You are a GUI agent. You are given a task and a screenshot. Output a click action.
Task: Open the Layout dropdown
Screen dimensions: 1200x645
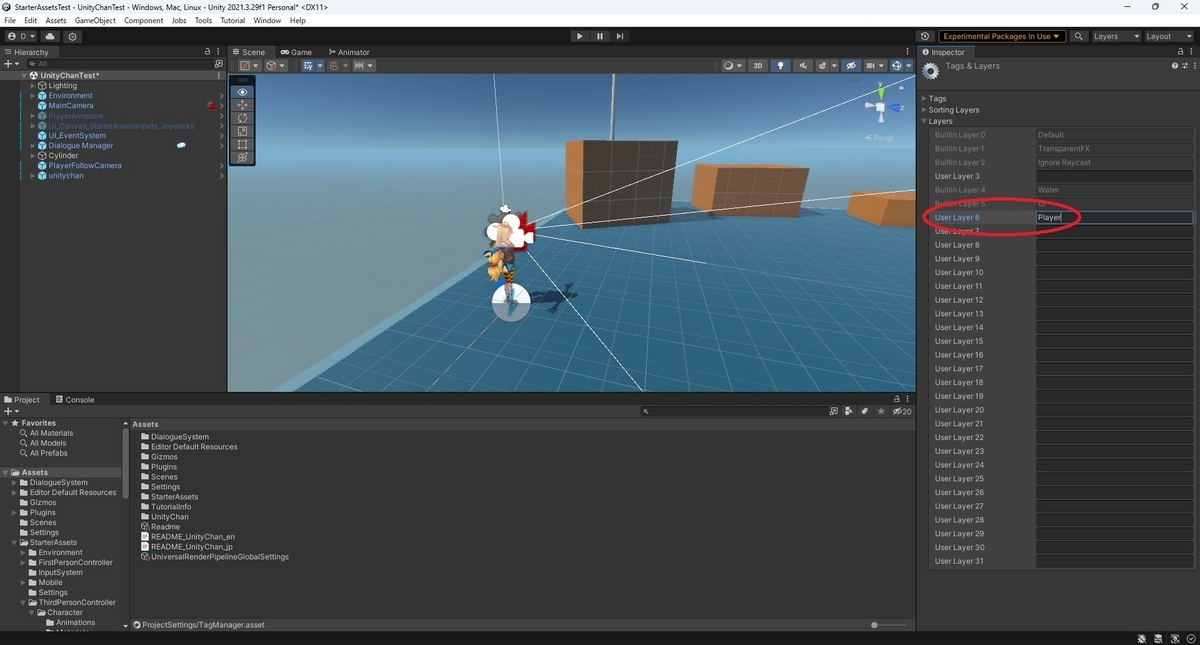[x=1168, y=36]
